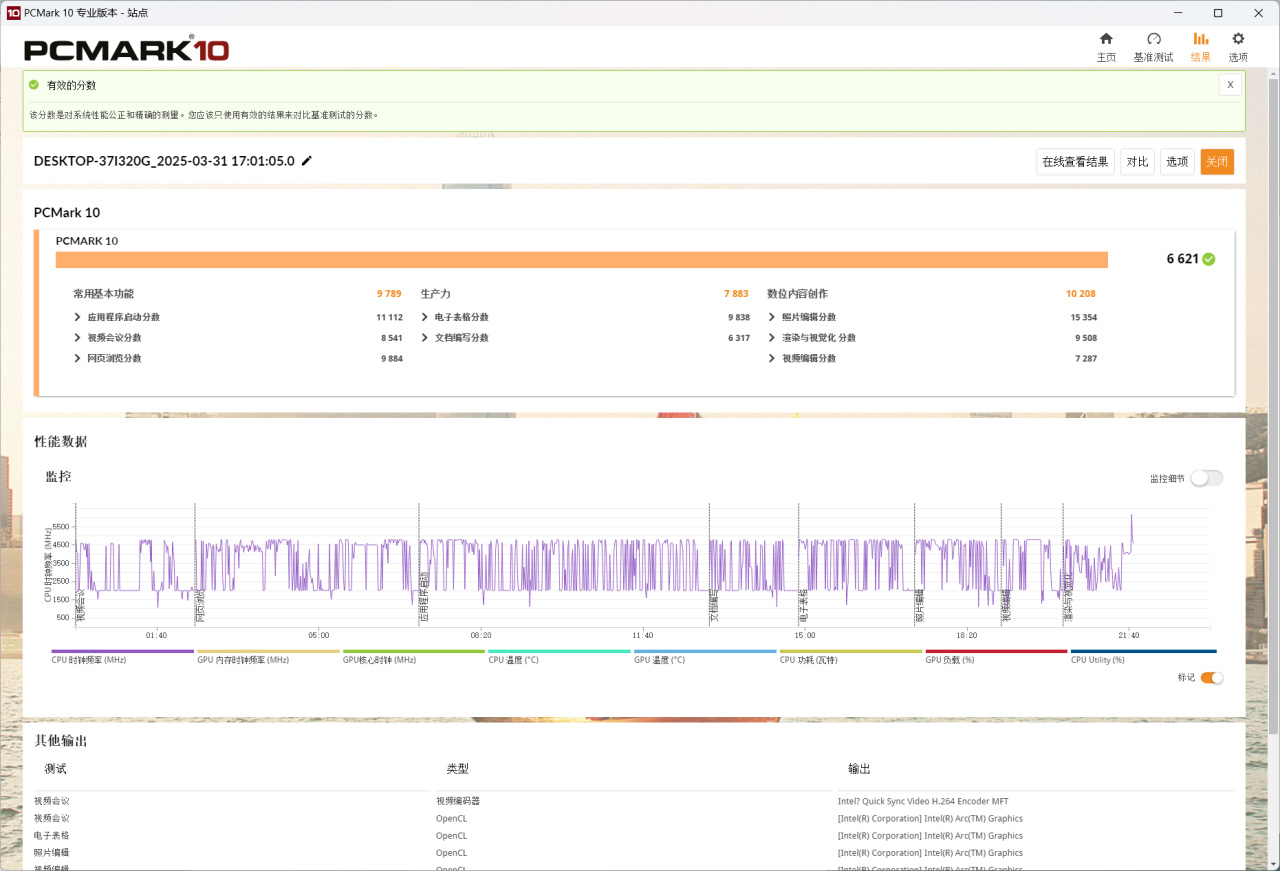Expand 照片编辑分数 chevron
The image size is (1280, 871).
coord(772,317)
